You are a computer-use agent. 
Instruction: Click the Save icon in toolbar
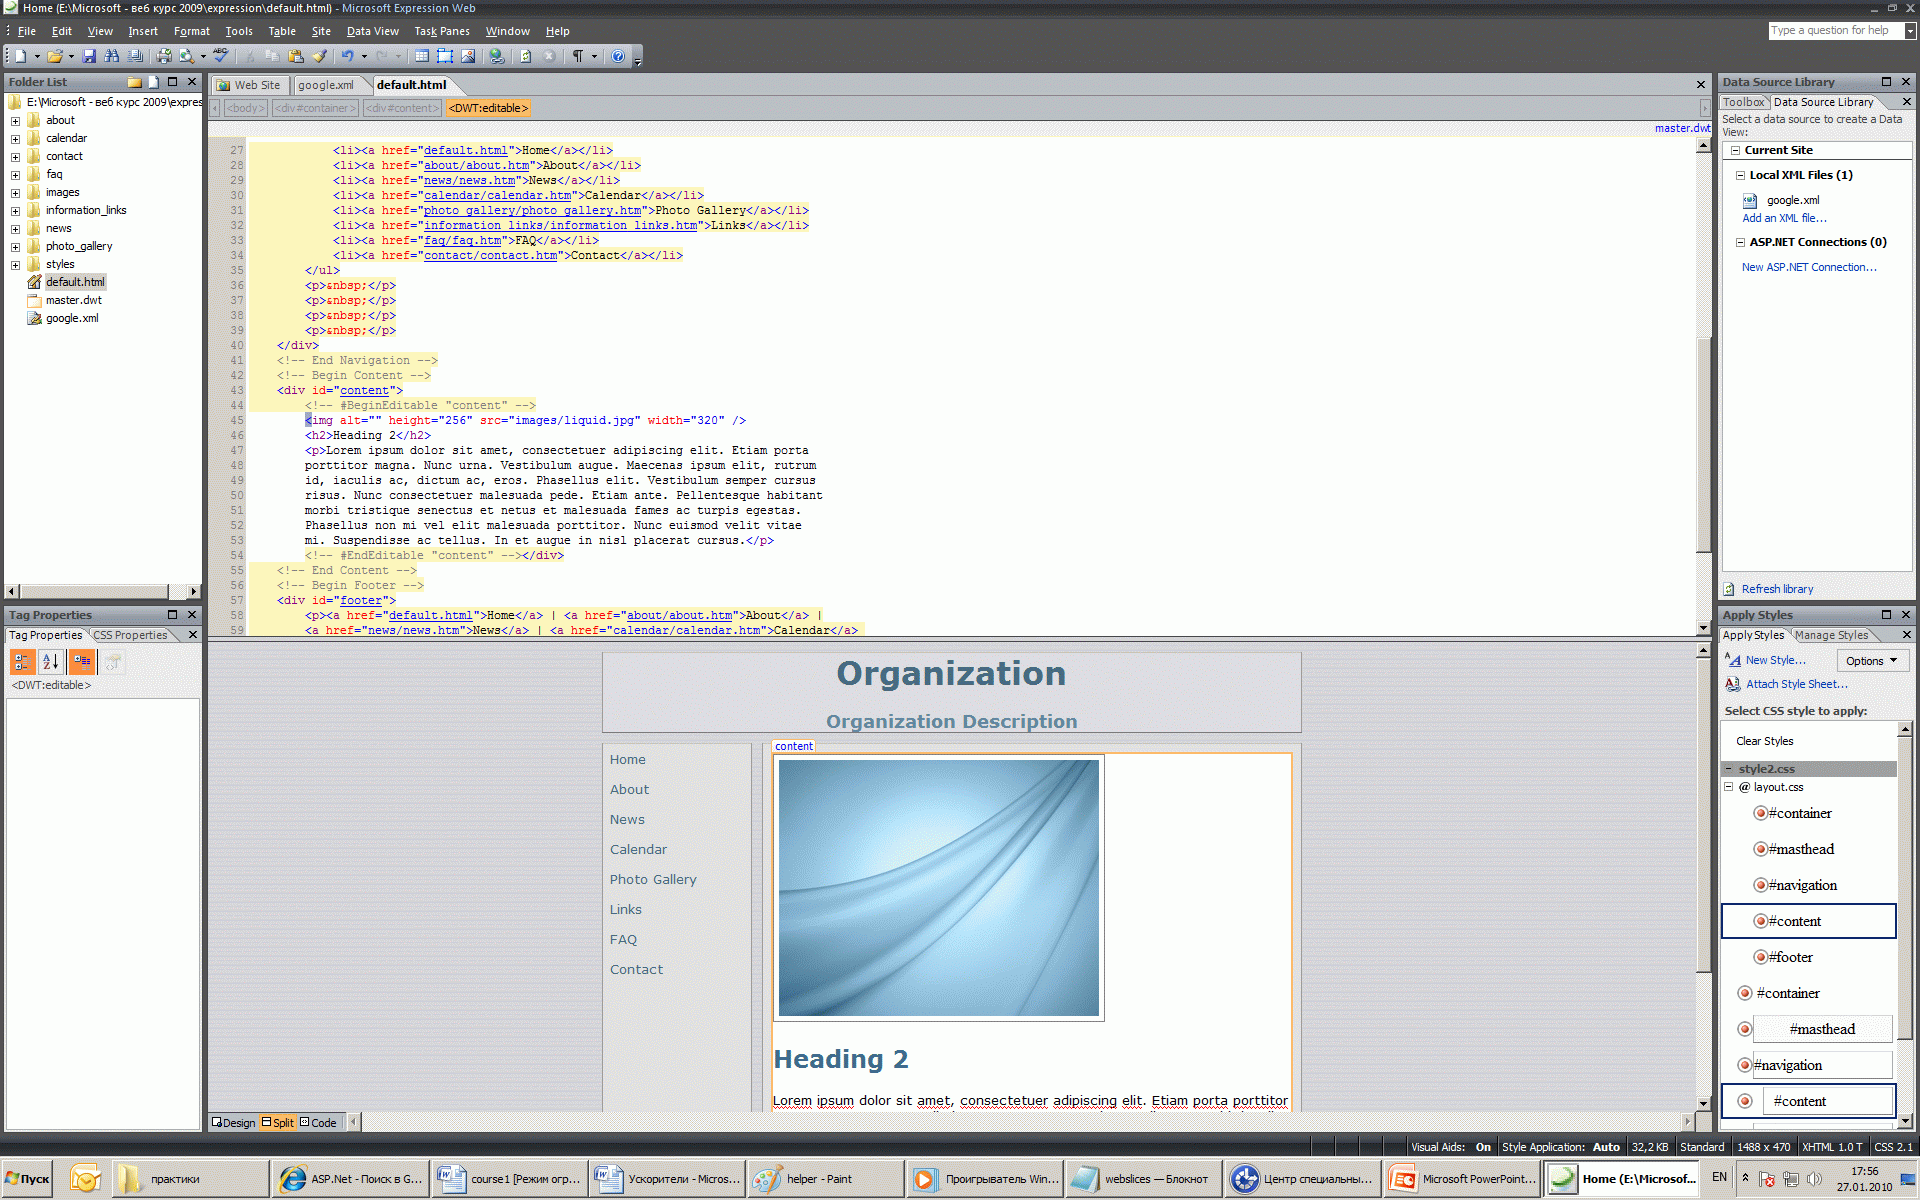pos(89,56)
